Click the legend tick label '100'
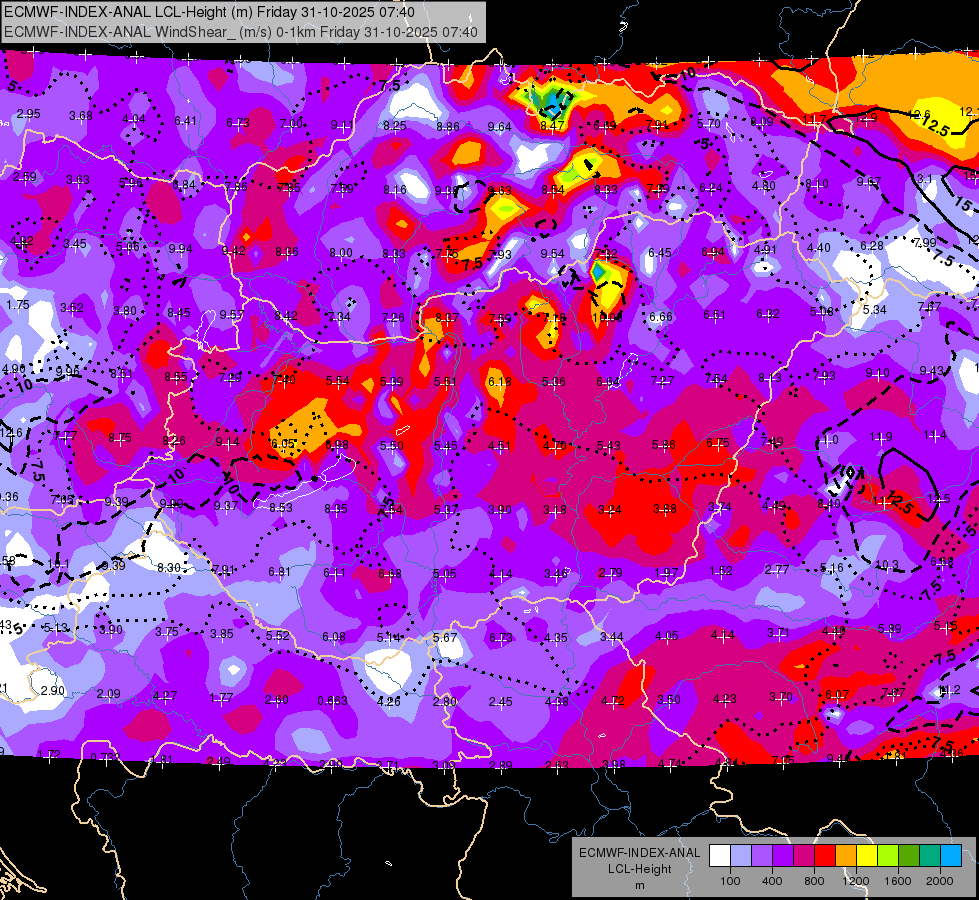This screenshot has height=900, width=979. coord(730,881)
